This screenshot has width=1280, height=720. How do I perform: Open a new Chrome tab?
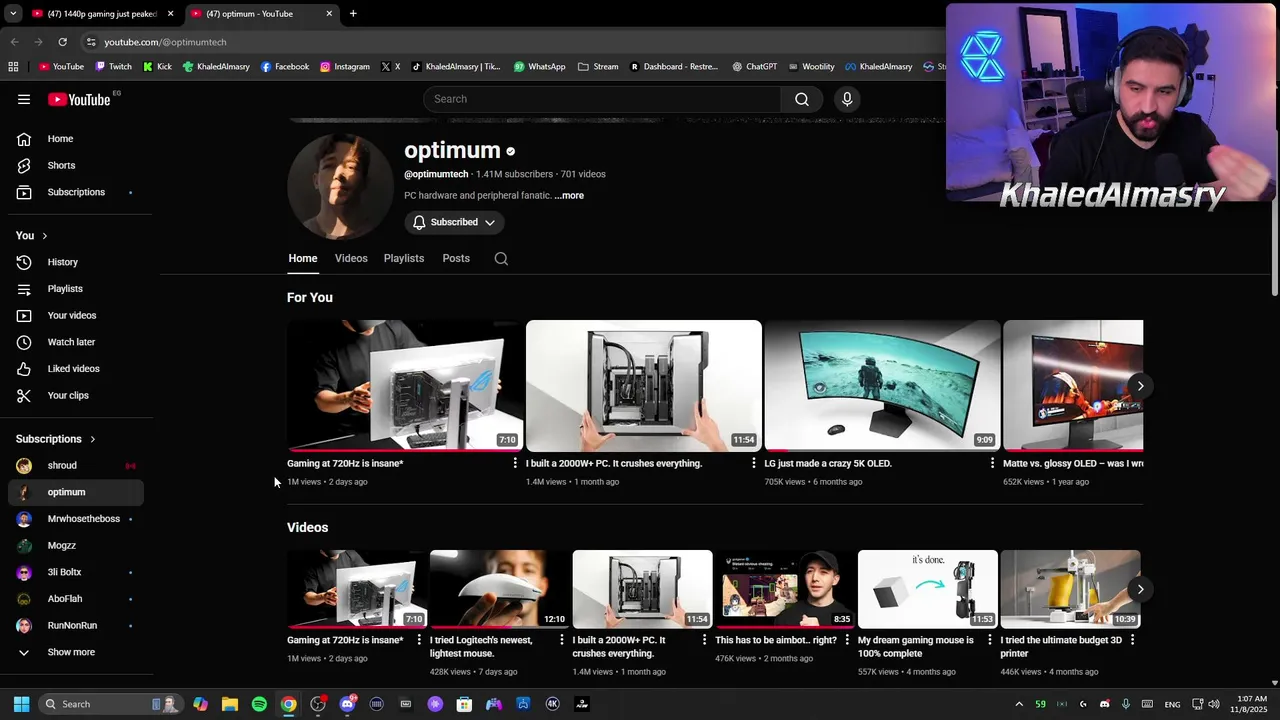click(353, 14)
